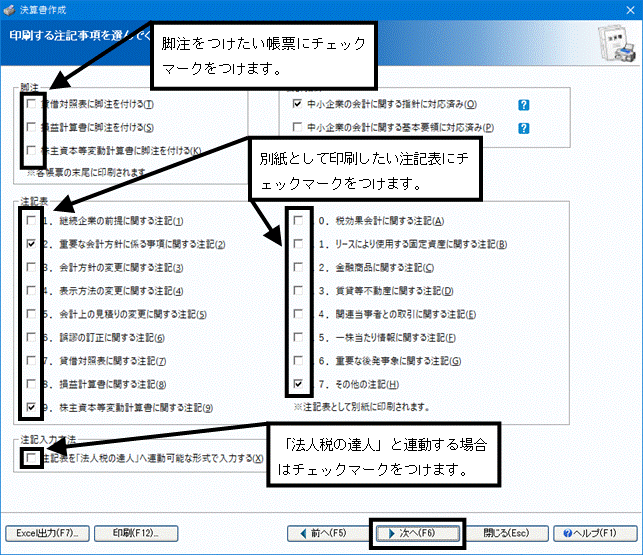643x555 pixels.
Task: Click Excel出力(F7) button
Action: coord(47,534)
